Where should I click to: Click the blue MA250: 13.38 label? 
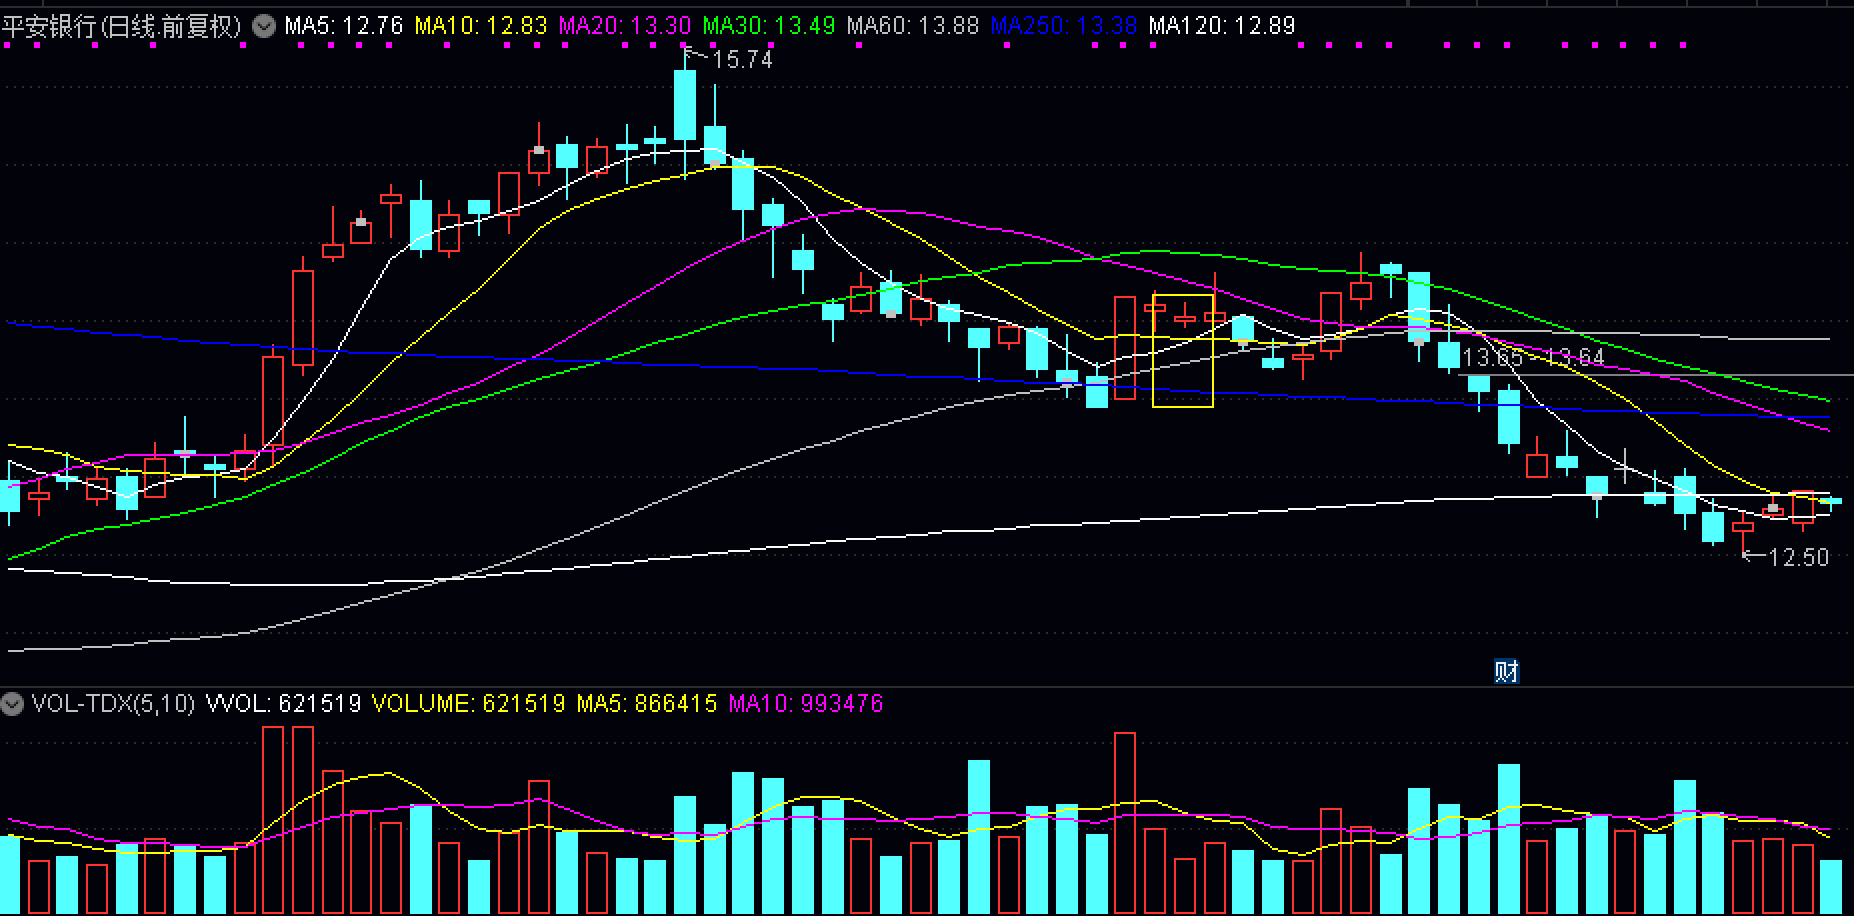click(1064, 26)
